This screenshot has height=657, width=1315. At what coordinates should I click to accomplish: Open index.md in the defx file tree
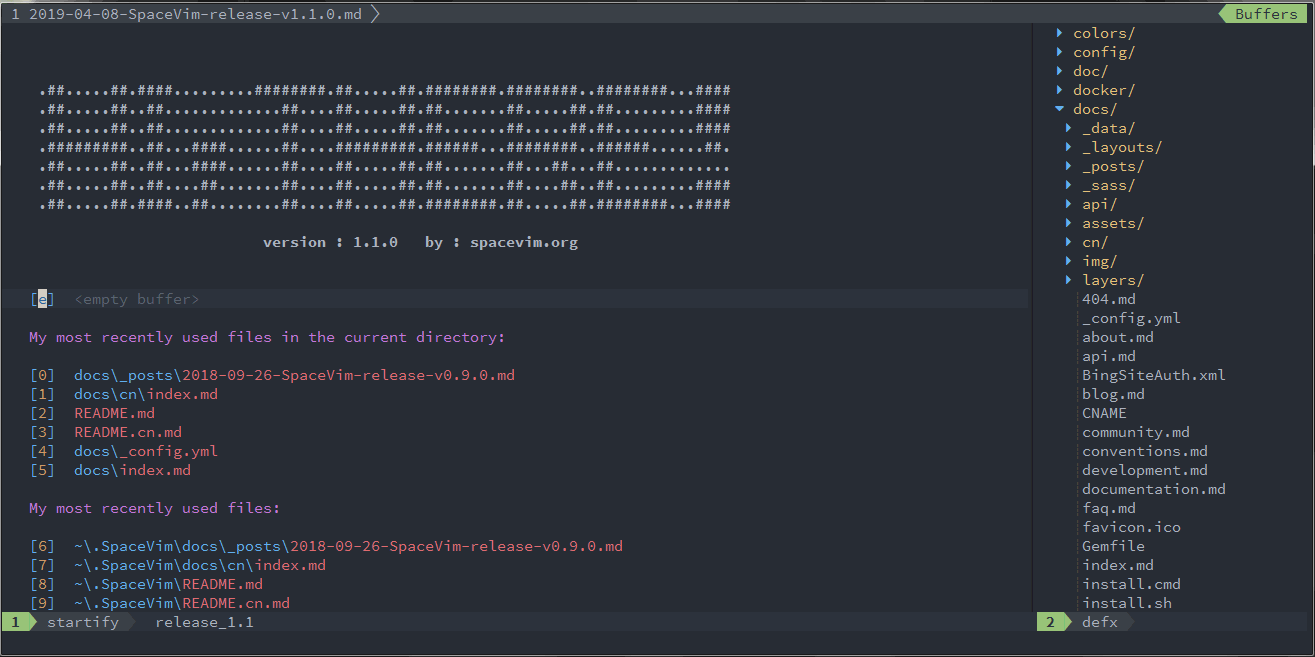click(x=1118, y=565)
